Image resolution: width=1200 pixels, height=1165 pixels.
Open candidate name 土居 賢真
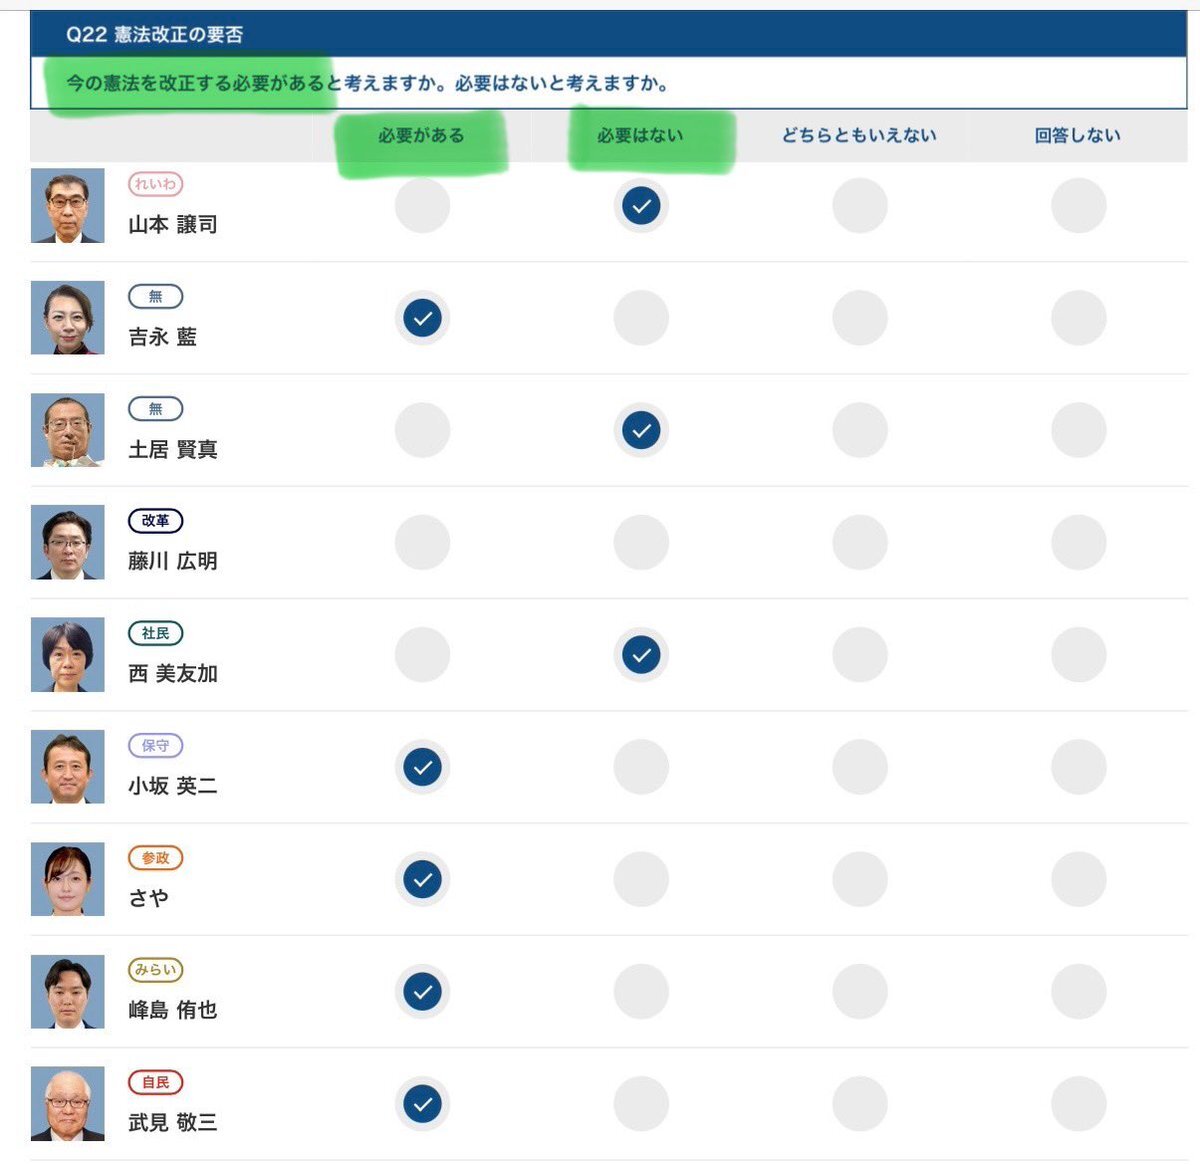pyautogui.click(x=173, y=449)
